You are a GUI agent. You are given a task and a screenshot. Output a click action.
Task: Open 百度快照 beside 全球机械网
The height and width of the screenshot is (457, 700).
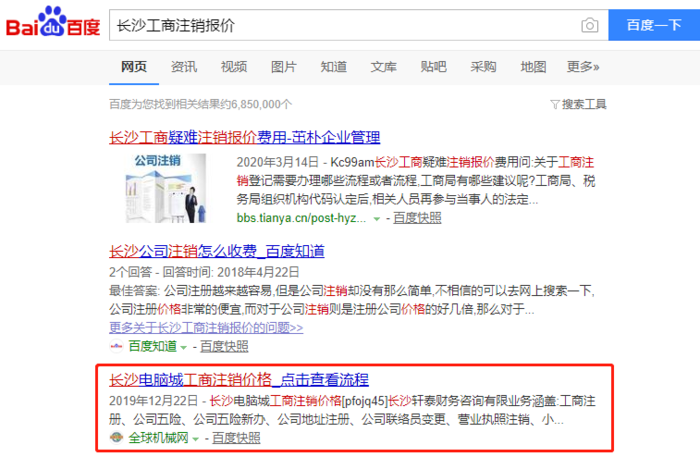tap(236, 438)
